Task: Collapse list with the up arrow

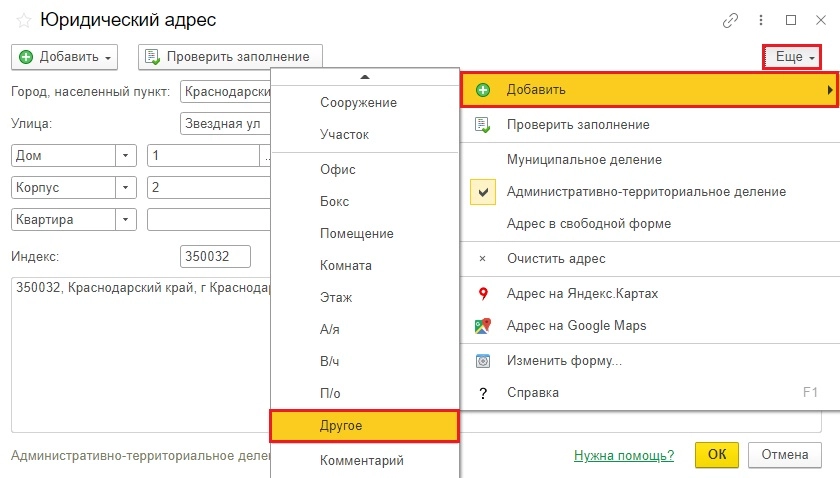Action: click(365, 77)
